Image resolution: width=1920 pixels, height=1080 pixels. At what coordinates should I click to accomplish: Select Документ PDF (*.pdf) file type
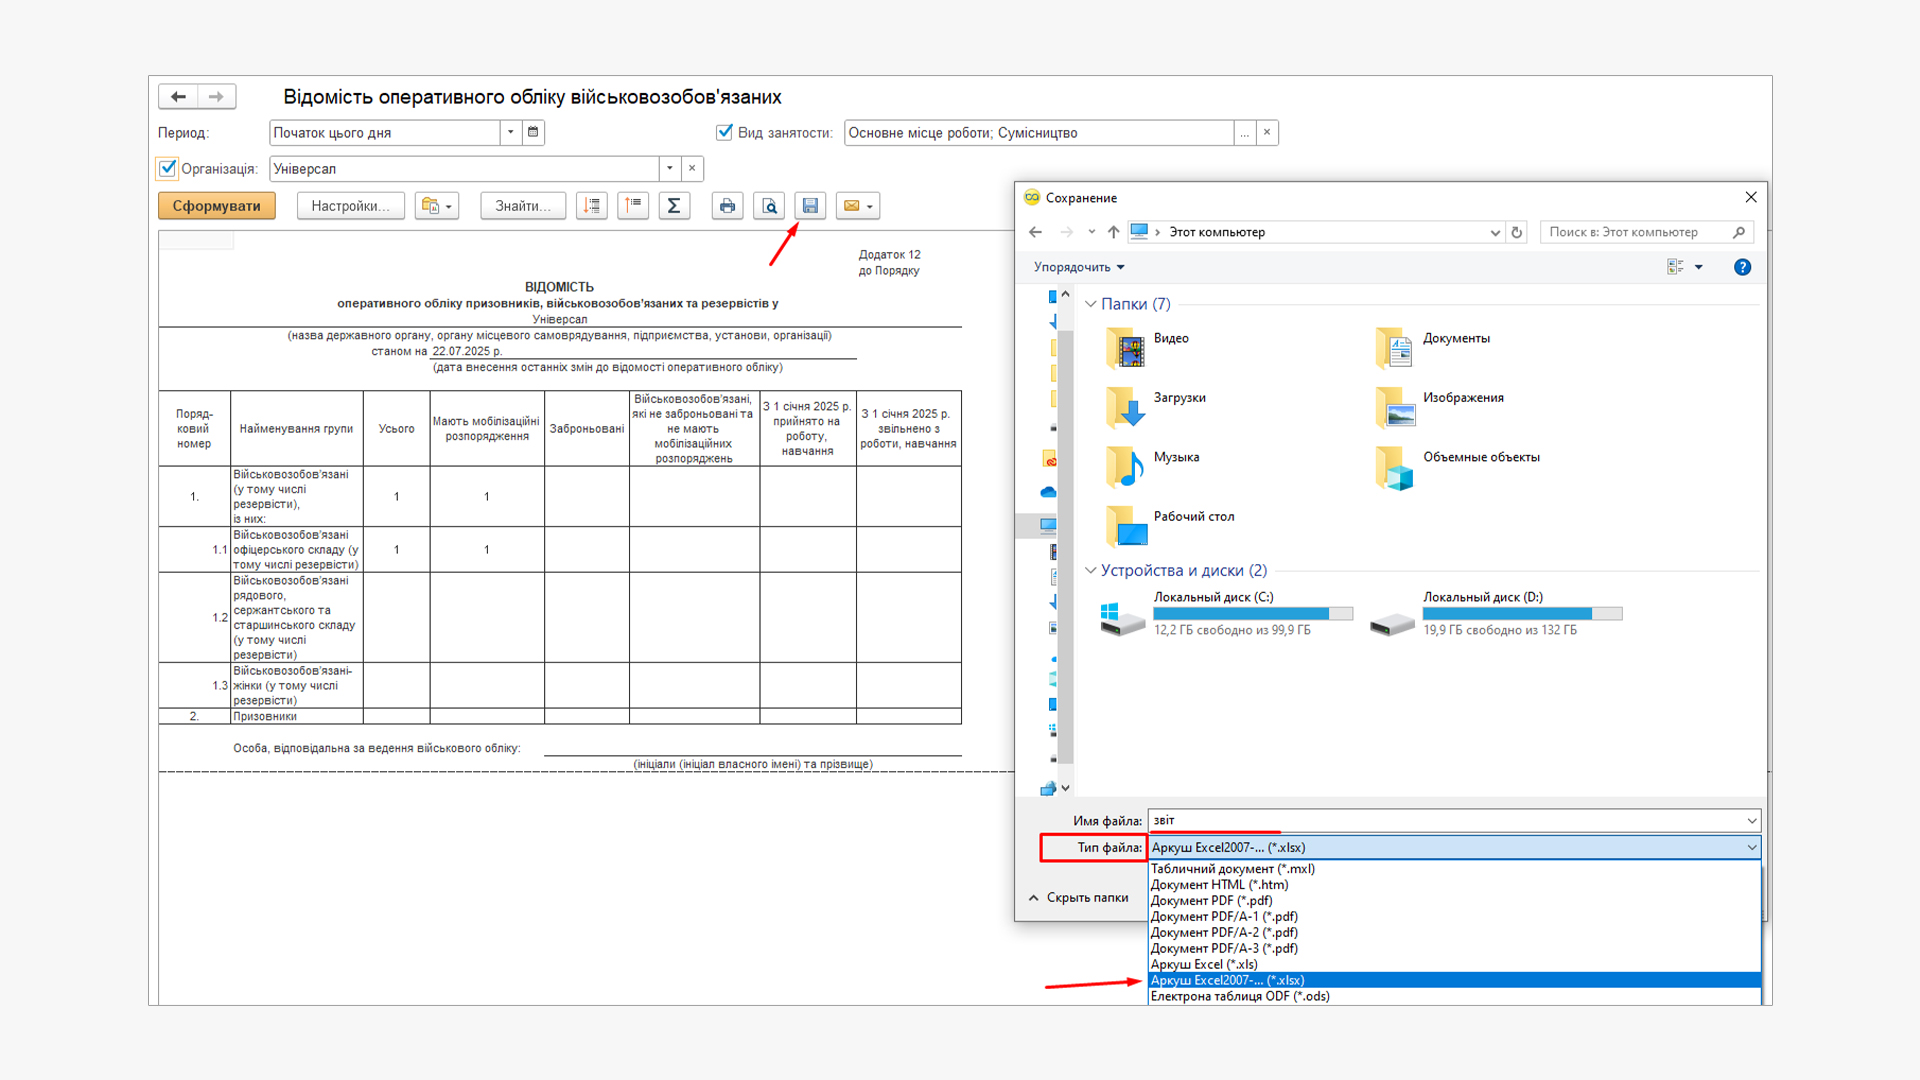[1211, 900]
